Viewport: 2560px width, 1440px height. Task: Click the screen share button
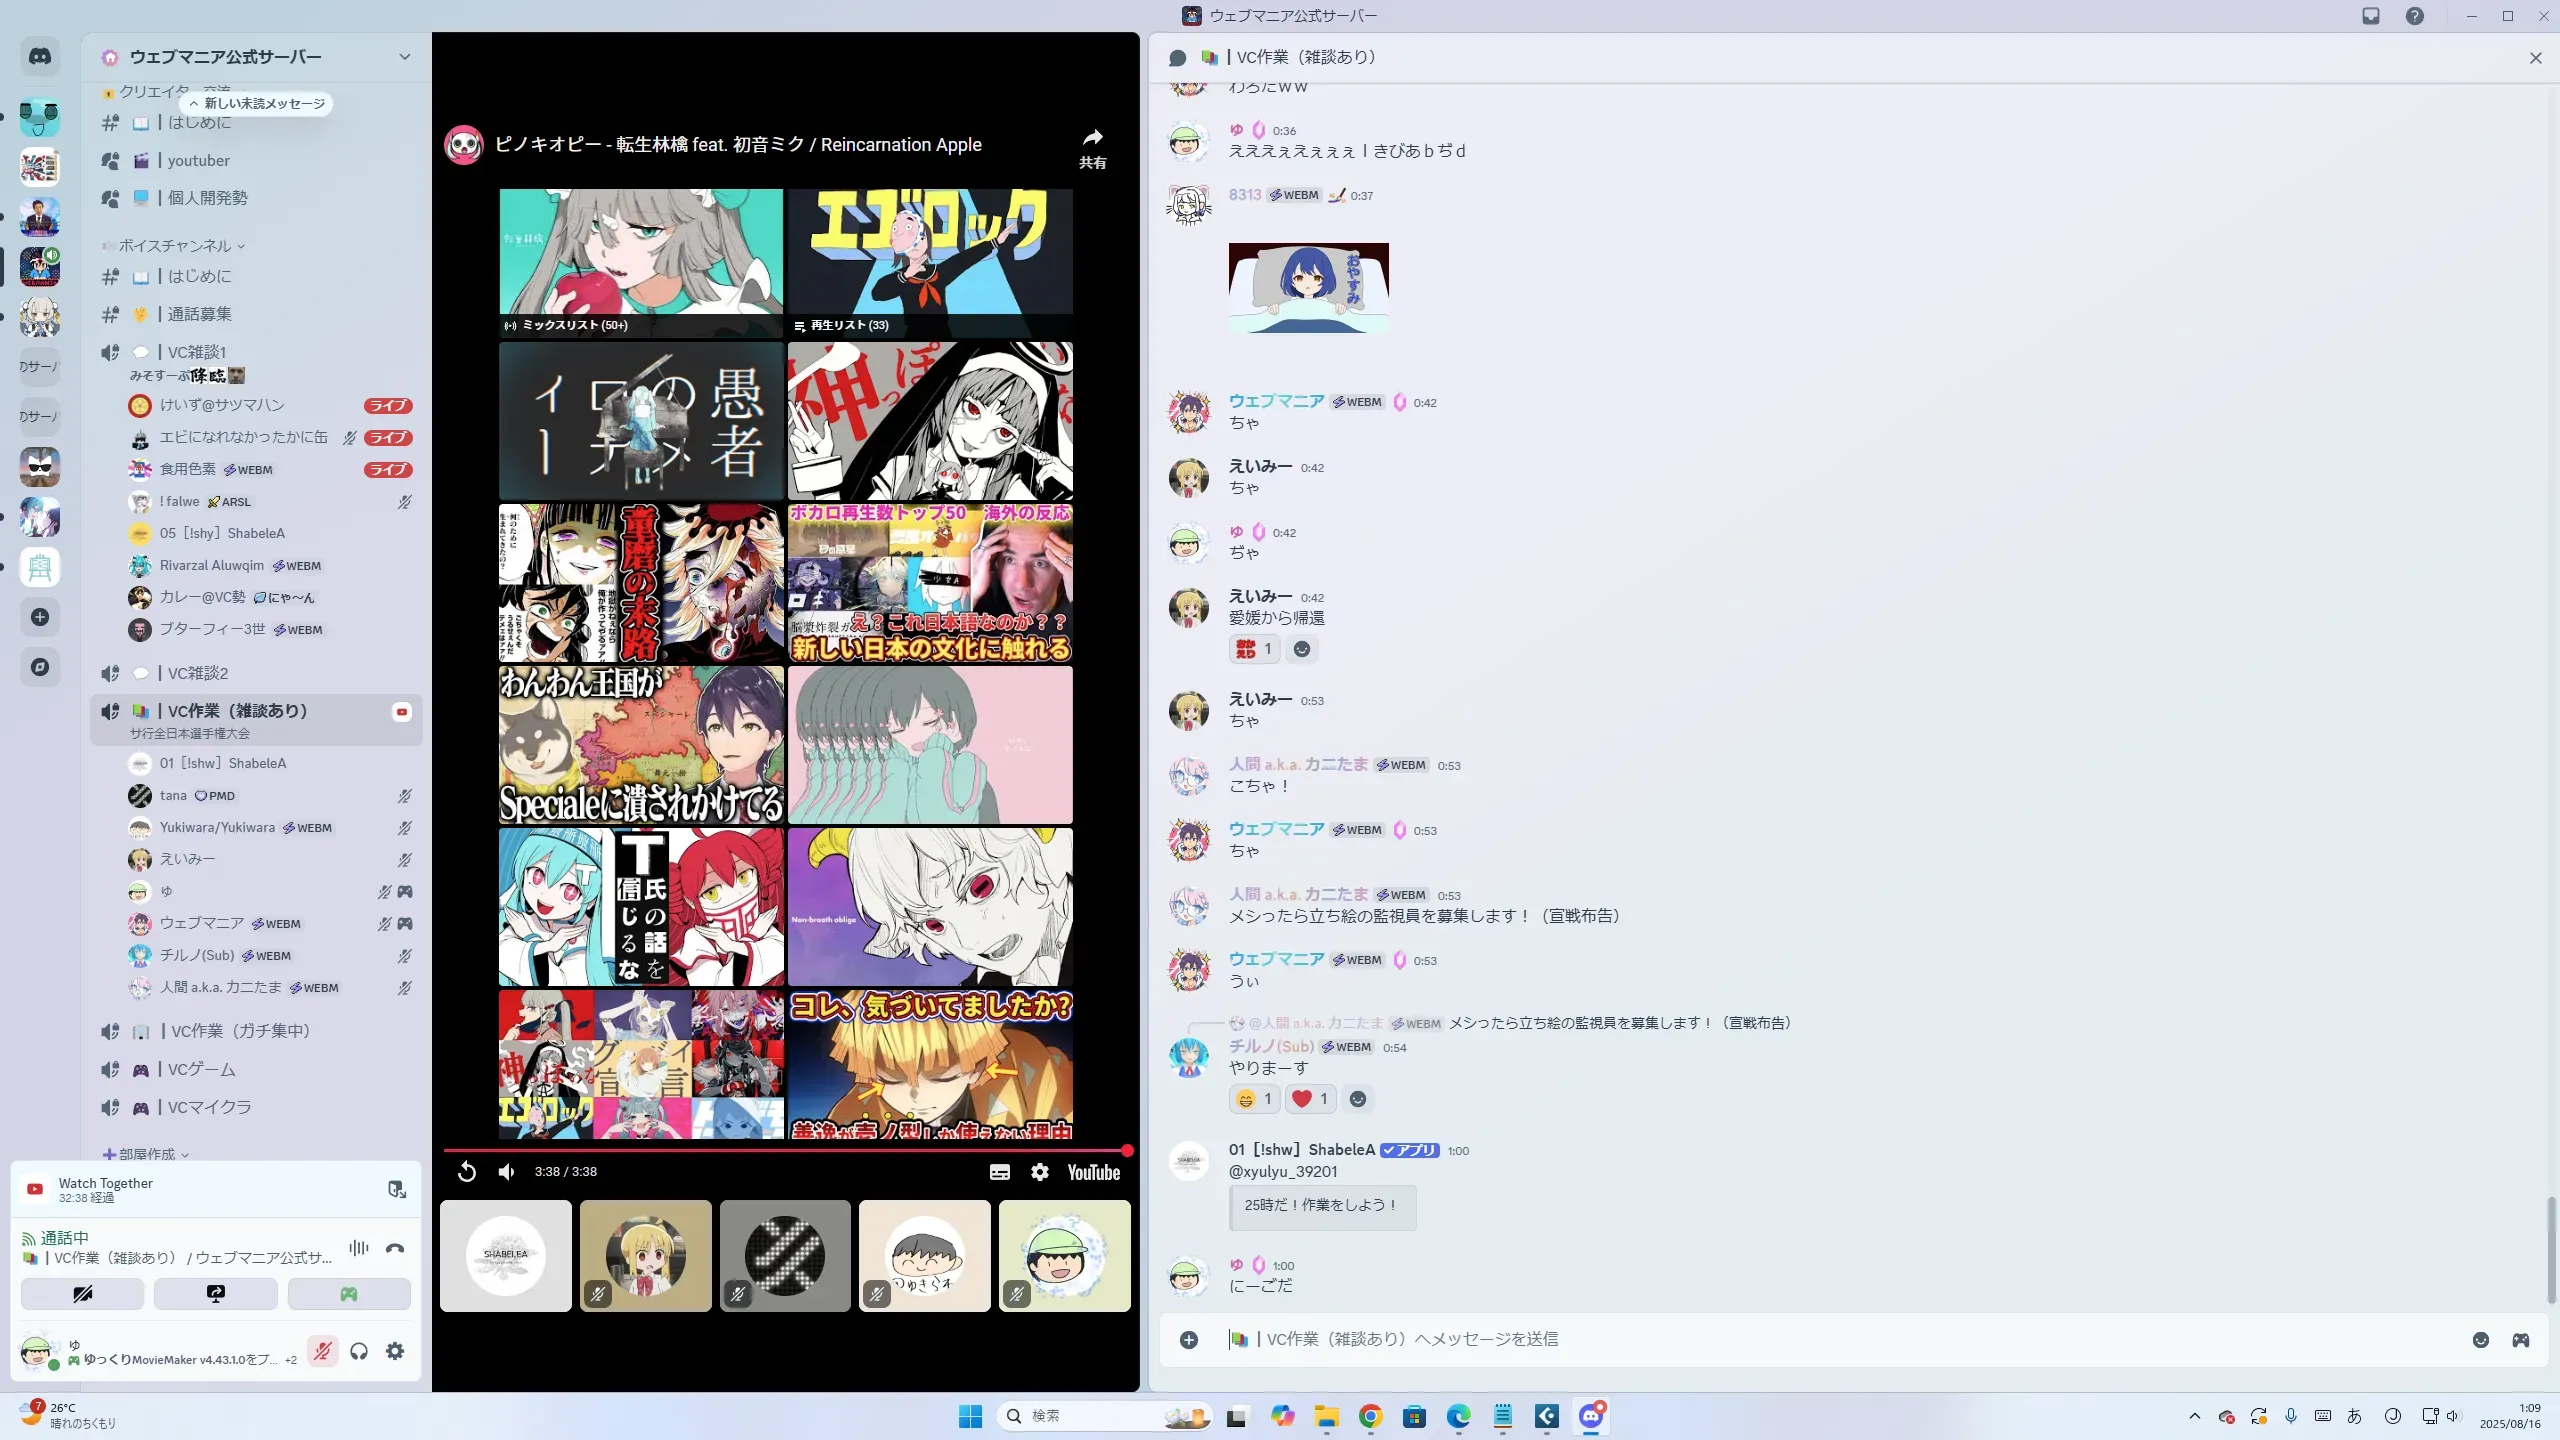point(215,1294)
